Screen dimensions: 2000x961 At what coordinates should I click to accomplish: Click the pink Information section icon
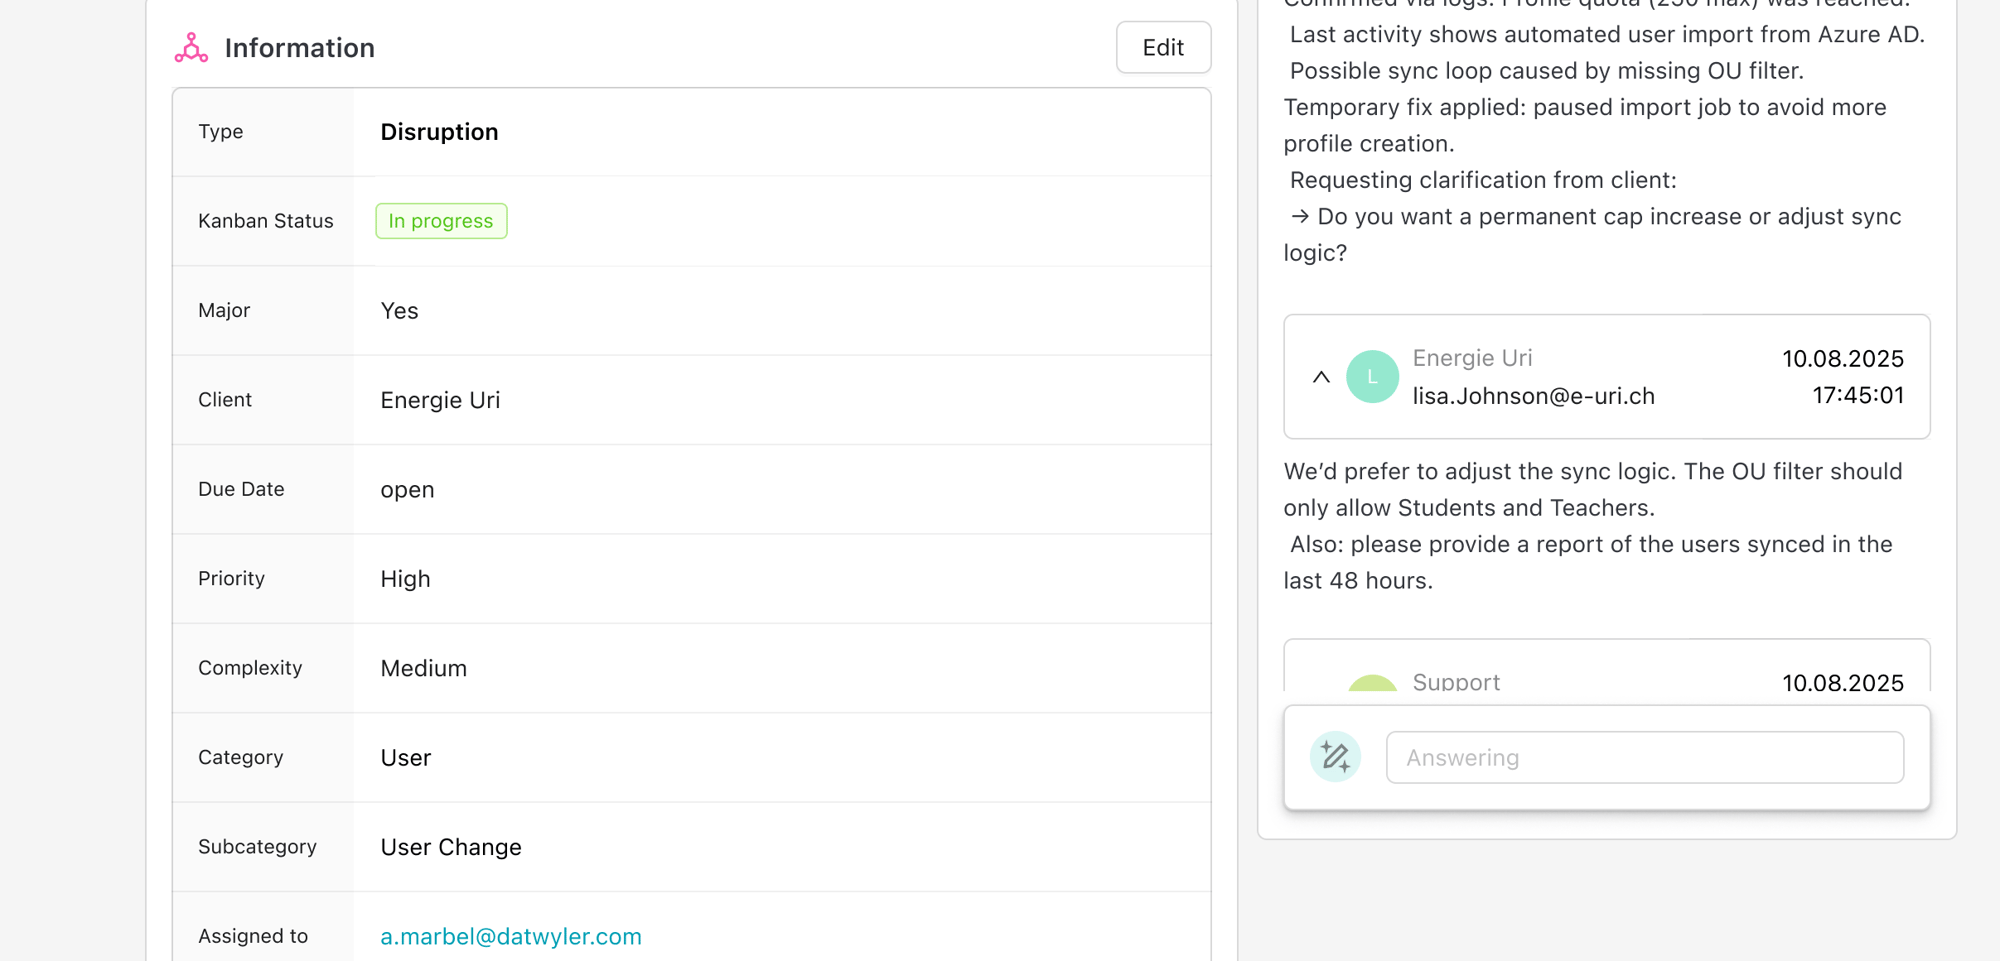(191, 47)
